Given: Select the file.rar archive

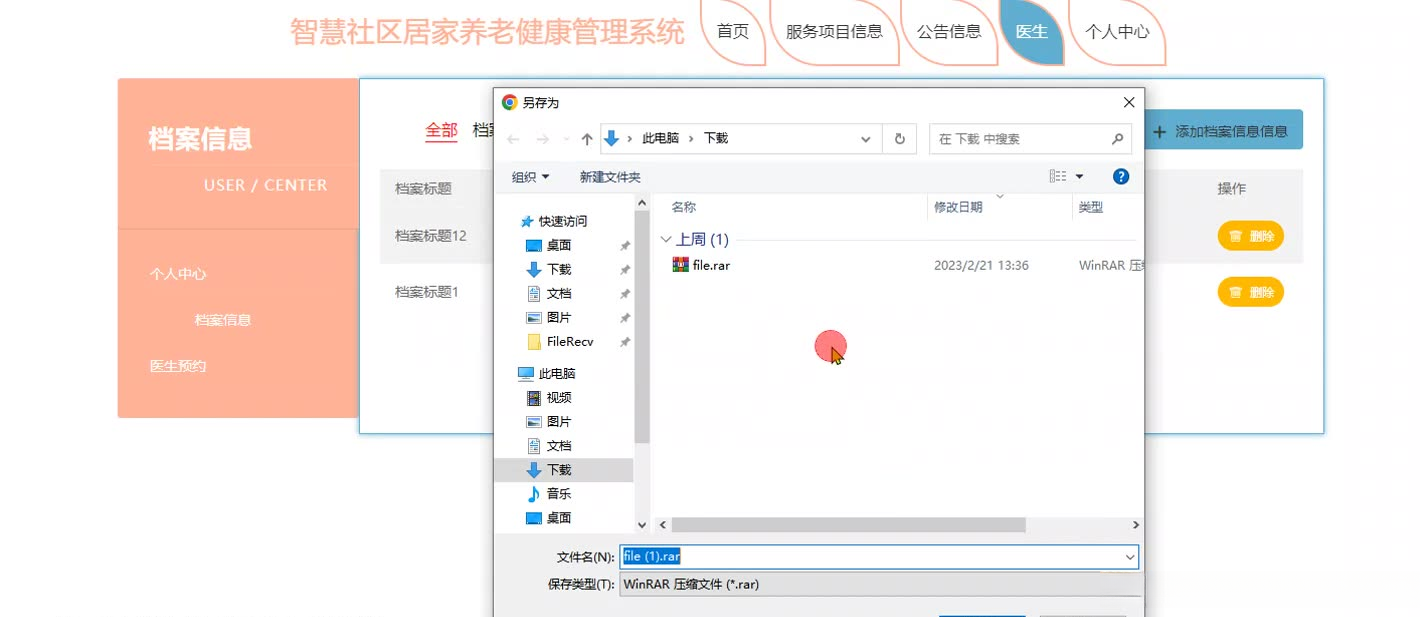Looking at the screenshot, I should [702, 265].
